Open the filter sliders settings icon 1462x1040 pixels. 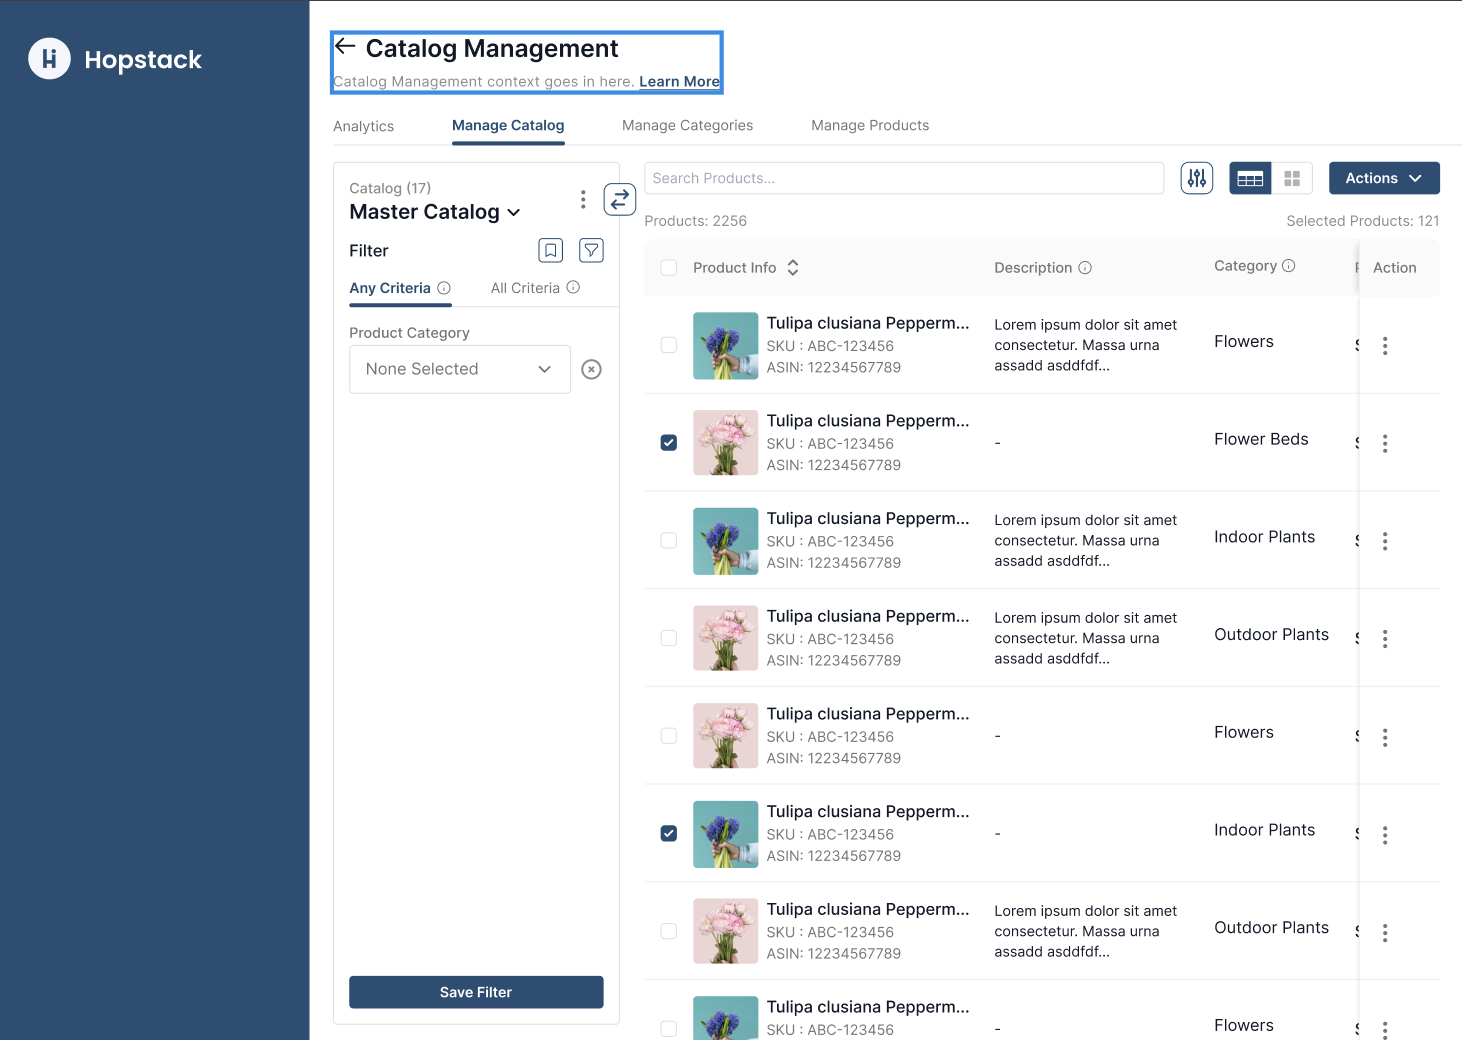pyautogui.click(x=1196, y=179)
